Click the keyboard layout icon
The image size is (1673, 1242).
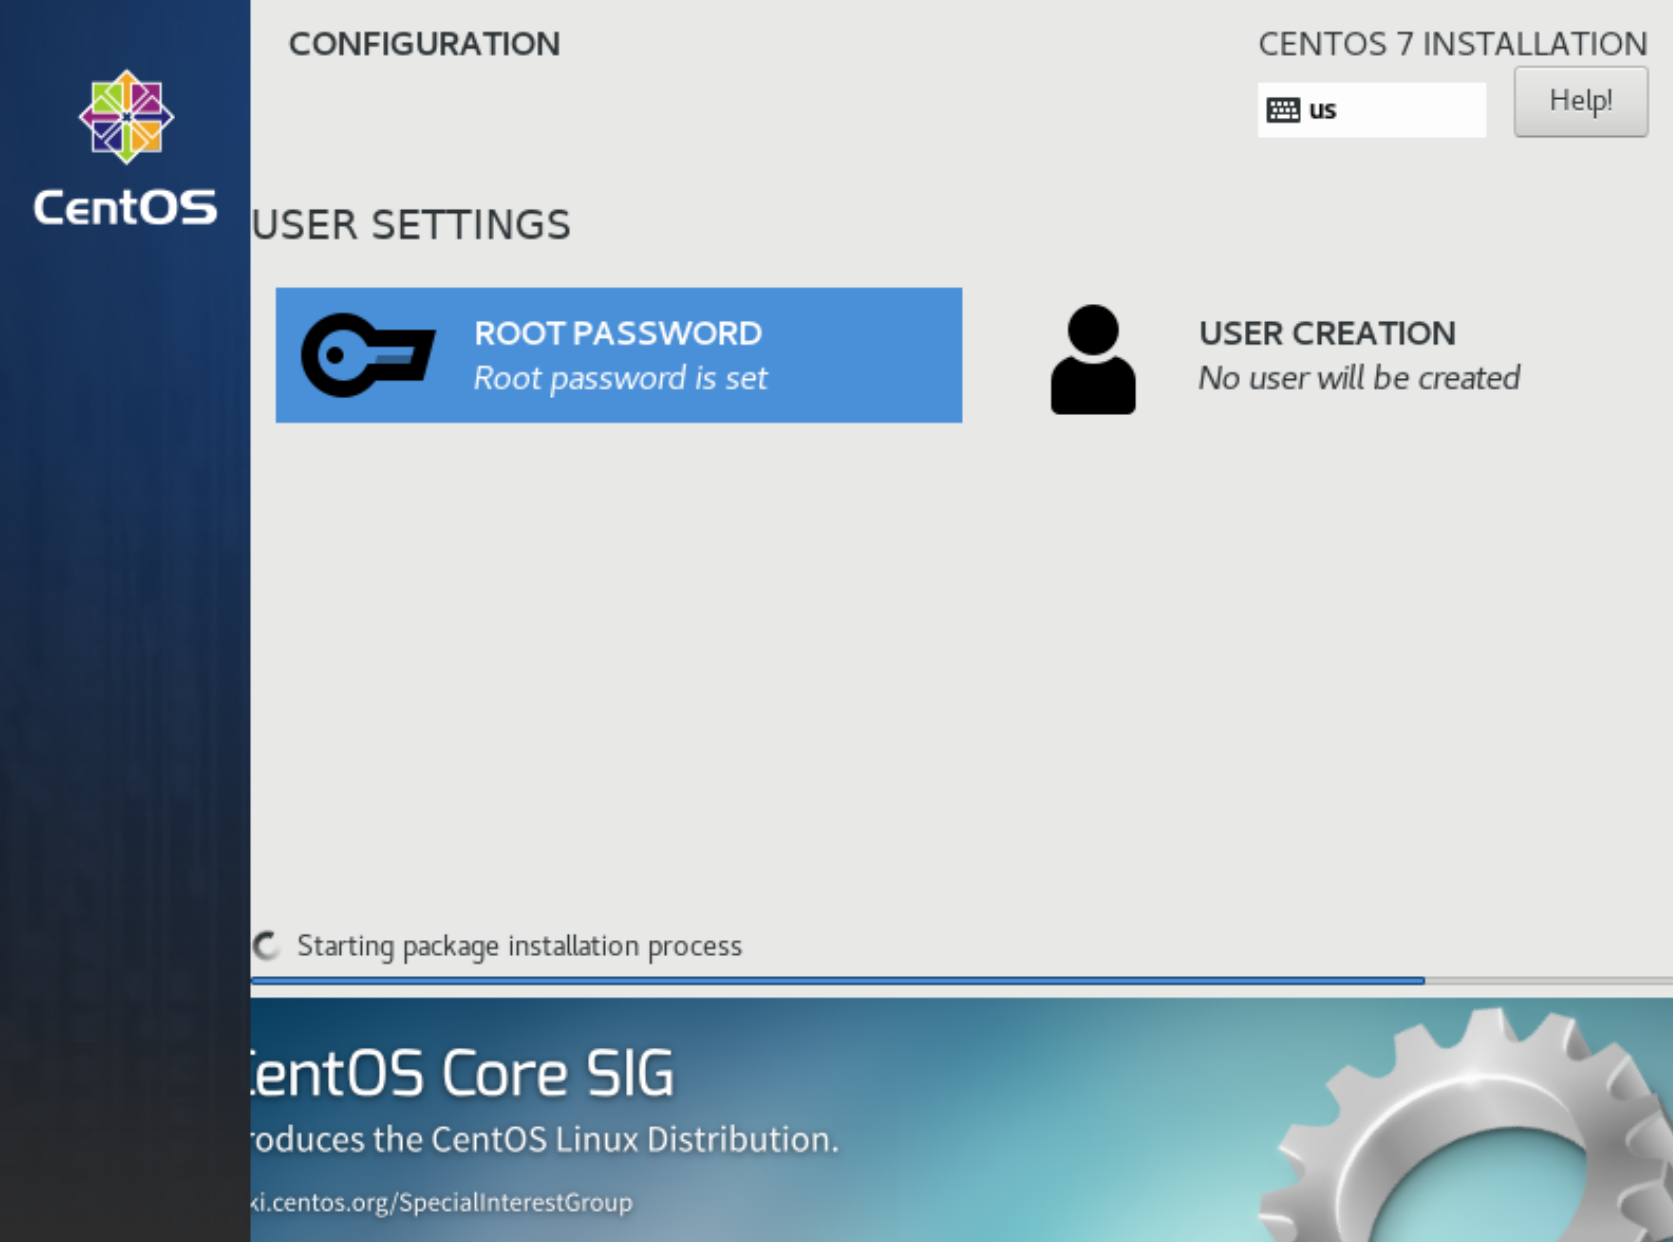1282,110
